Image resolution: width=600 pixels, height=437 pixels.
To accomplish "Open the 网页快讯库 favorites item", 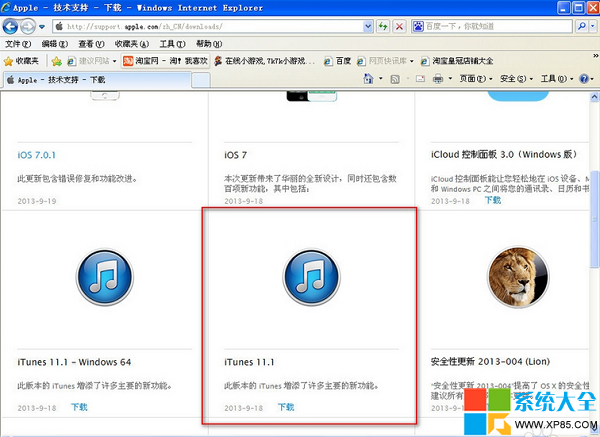I will pos(382,61).
